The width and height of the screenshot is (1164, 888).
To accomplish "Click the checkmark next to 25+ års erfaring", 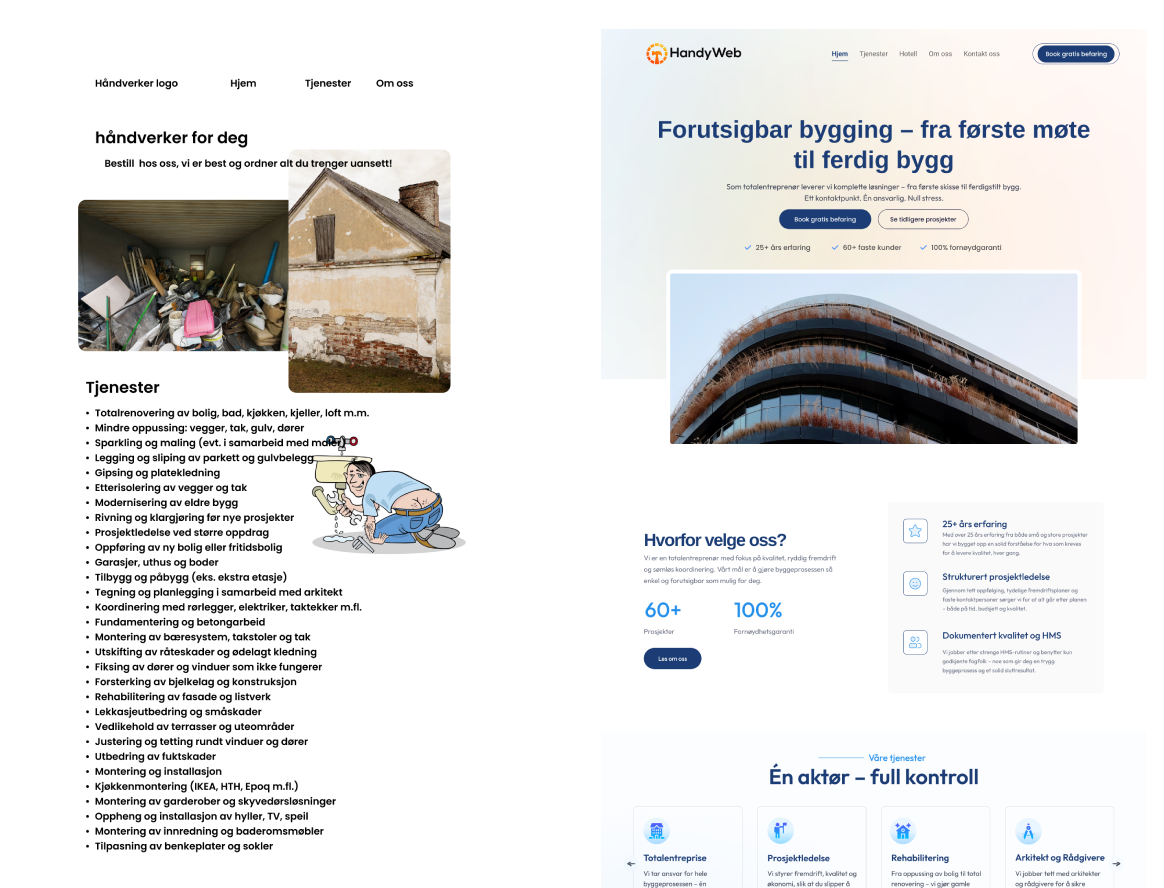I will coord(748,247).
